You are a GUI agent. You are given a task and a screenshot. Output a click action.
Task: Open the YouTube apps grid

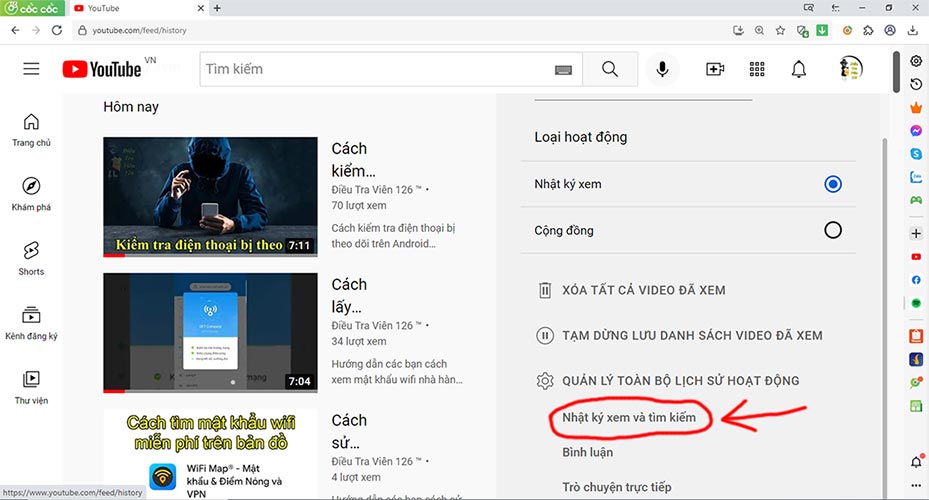(x=757, y=69)
